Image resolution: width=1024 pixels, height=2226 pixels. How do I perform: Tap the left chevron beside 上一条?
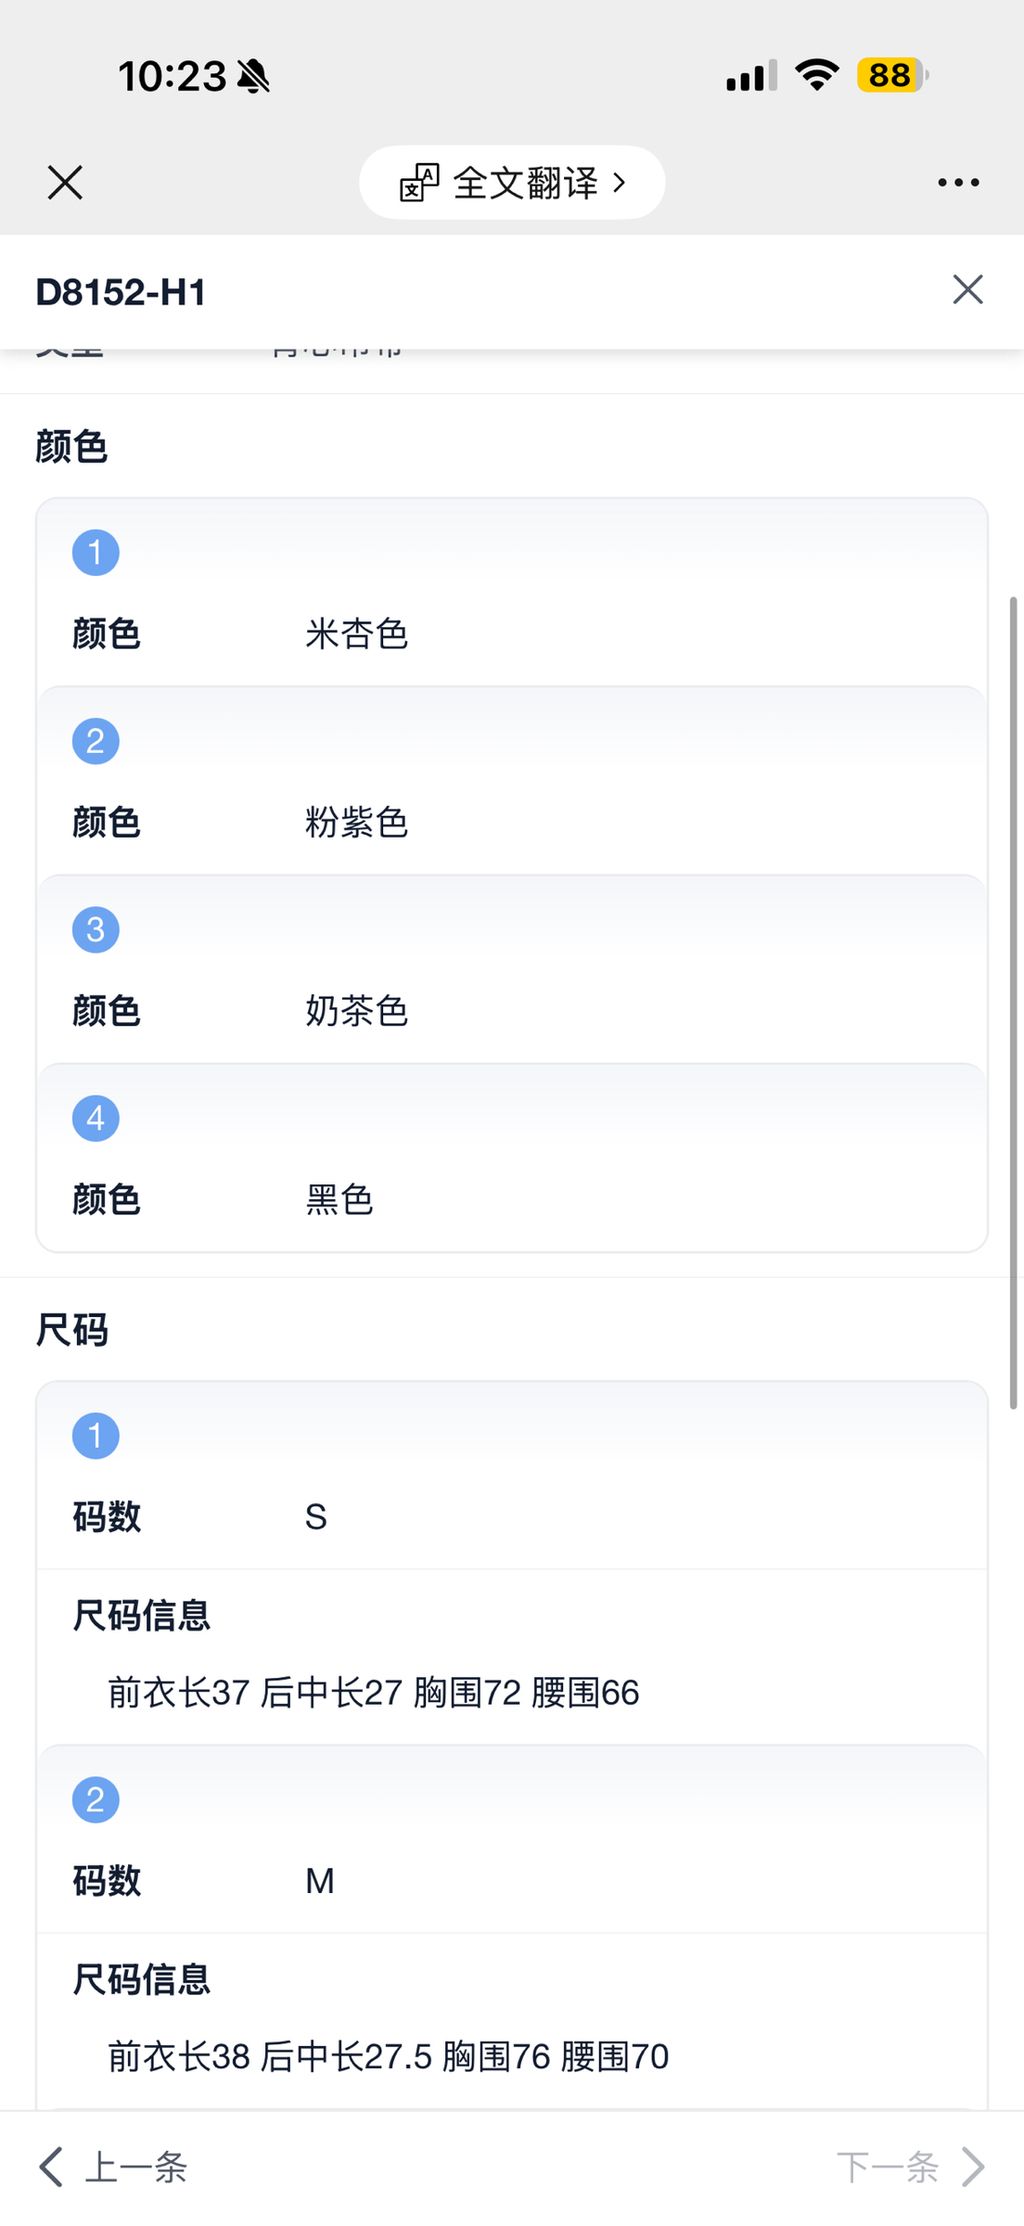coord(50,2167)
